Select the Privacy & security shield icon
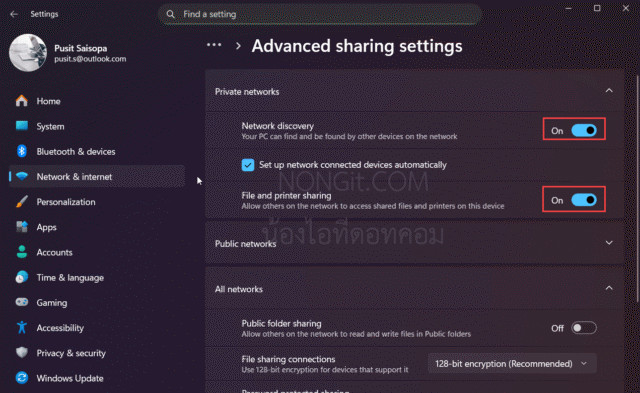 click(x=22, y=353)
